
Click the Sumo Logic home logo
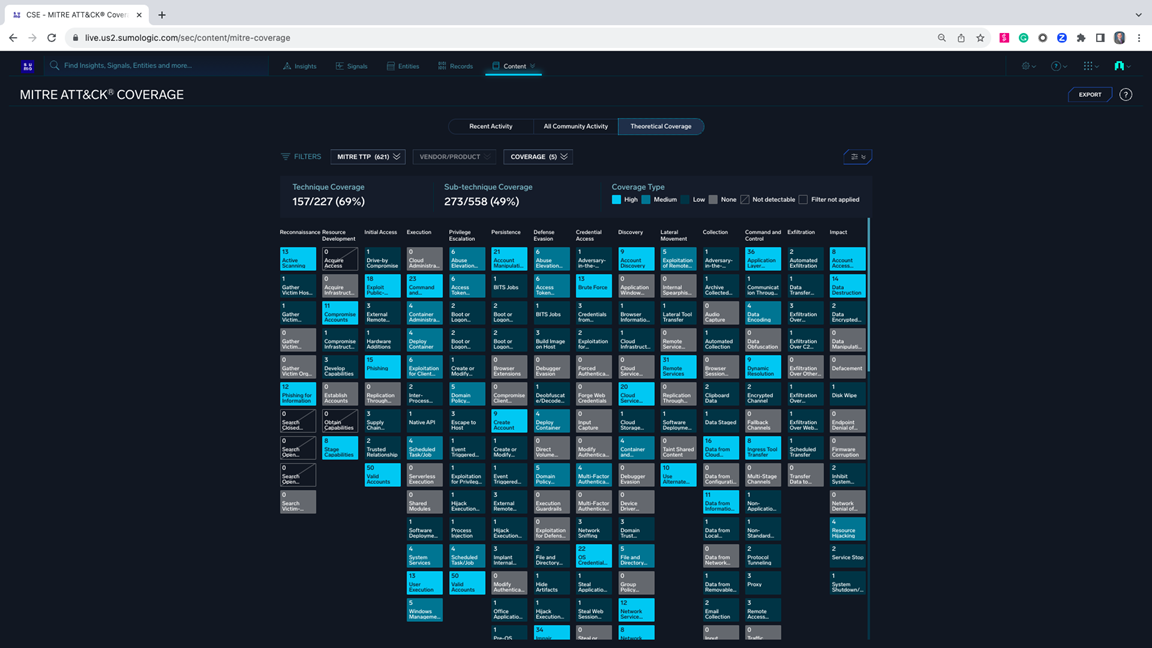[28, 66]
